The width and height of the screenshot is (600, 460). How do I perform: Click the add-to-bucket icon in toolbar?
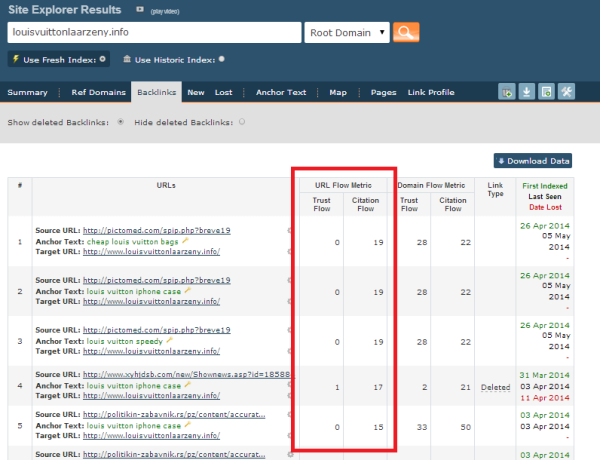coord(507,92)
